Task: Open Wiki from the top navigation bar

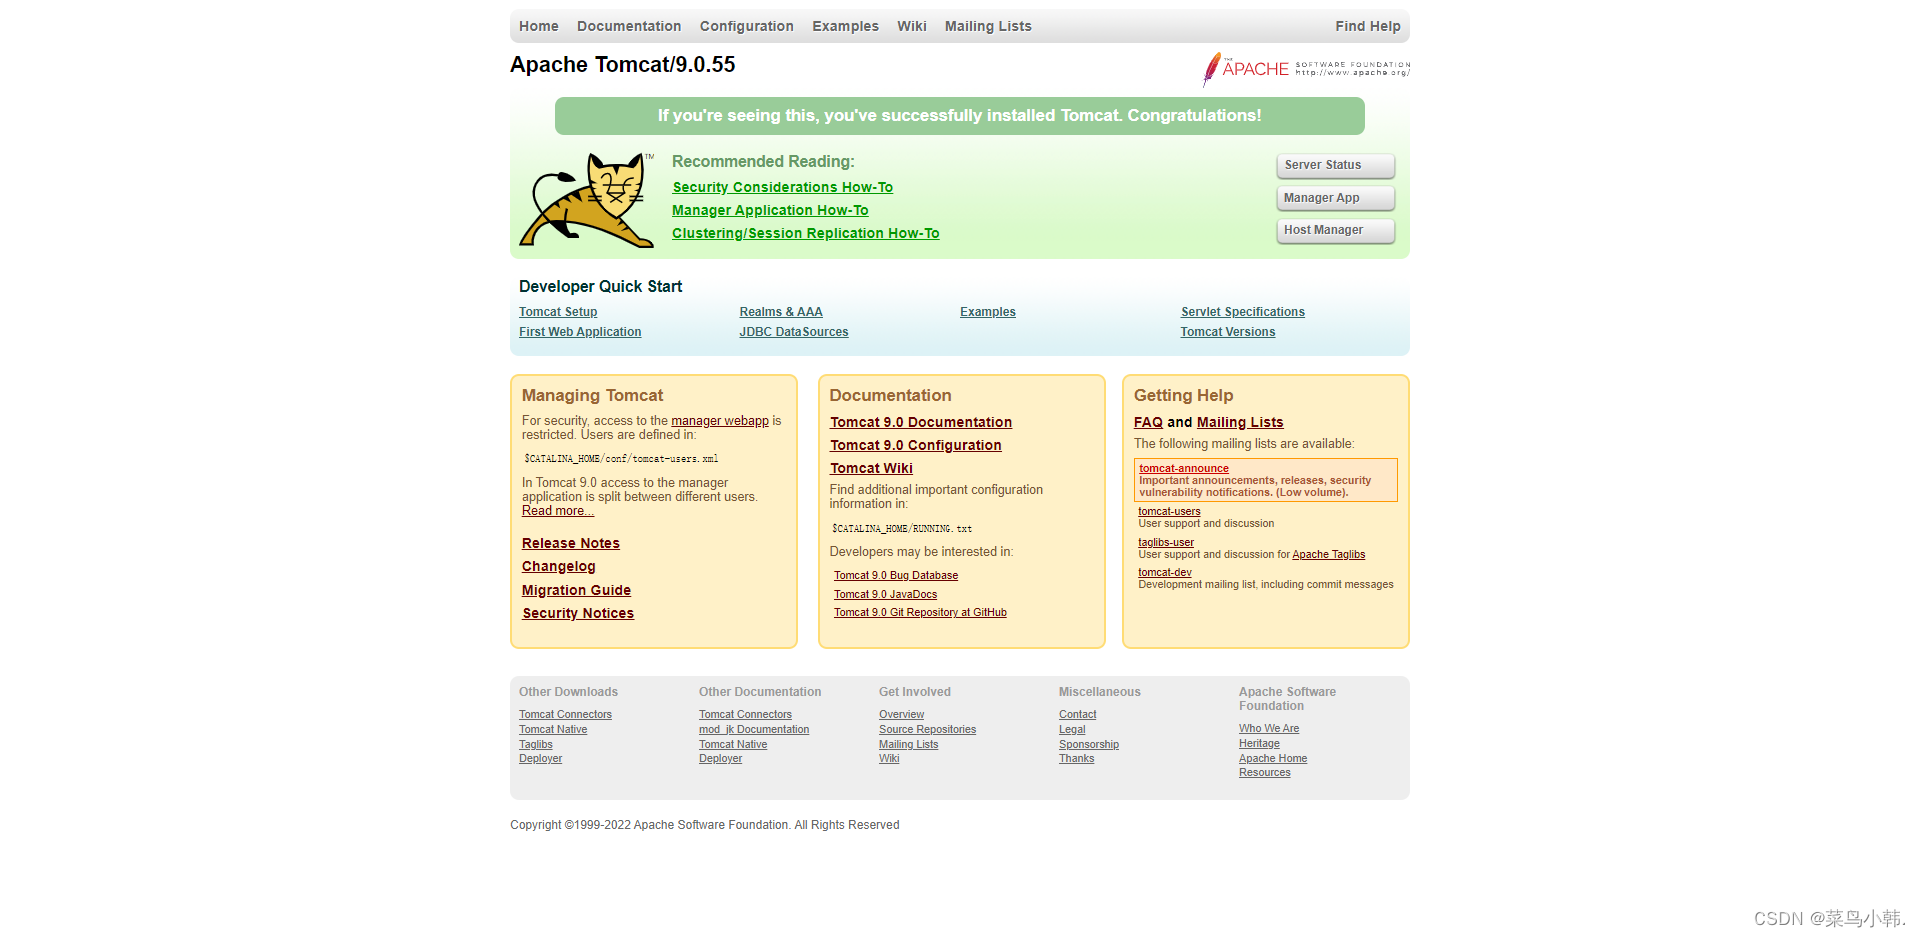Action: (912, 26)
